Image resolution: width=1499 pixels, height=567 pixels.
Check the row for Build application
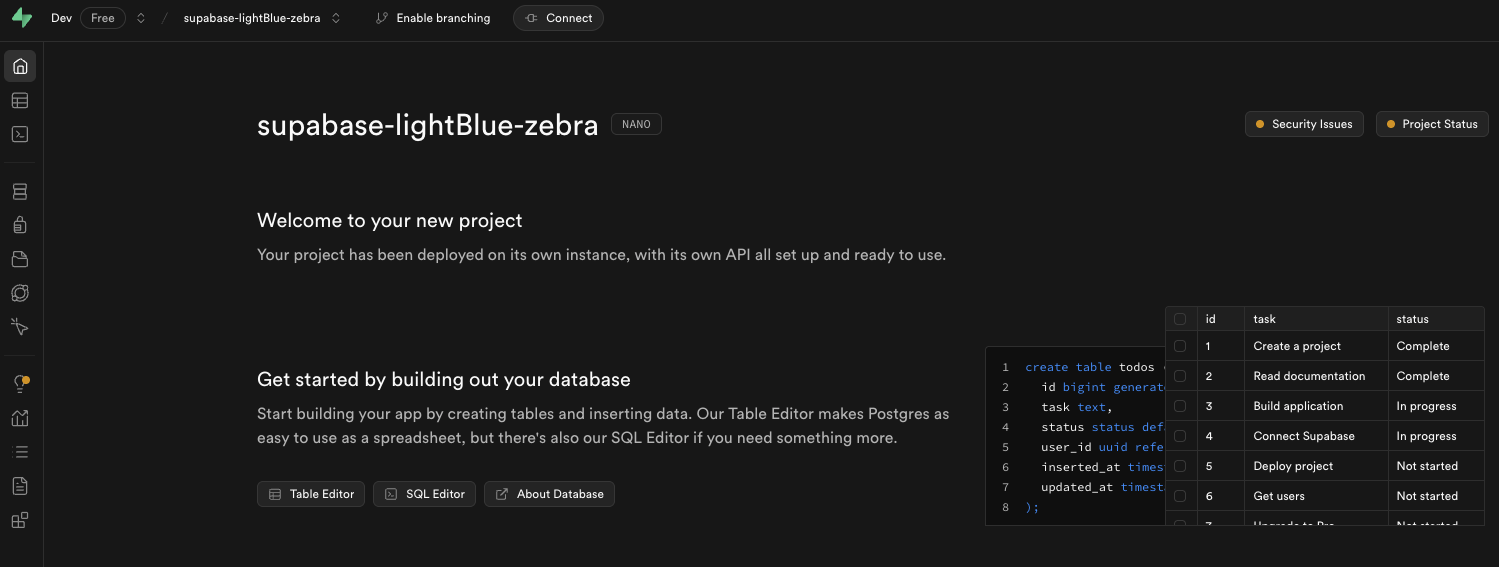coord(1180,406)
